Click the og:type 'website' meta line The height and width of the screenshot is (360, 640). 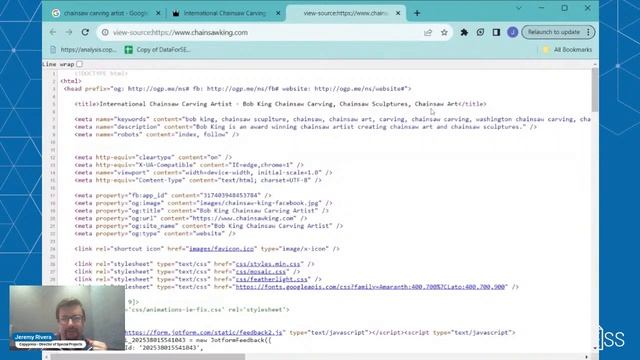tap(155, 233)
